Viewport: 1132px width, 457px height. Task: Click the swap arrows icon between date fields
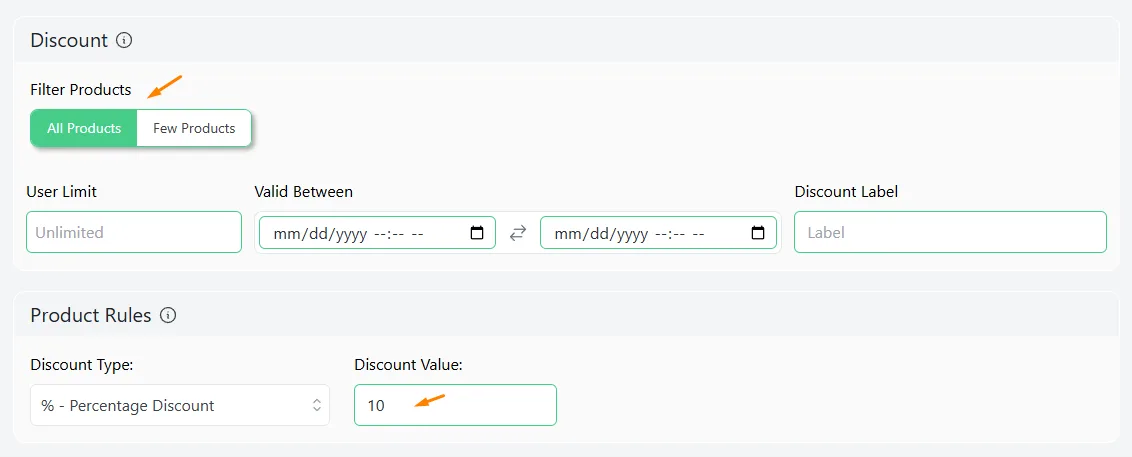518,233
